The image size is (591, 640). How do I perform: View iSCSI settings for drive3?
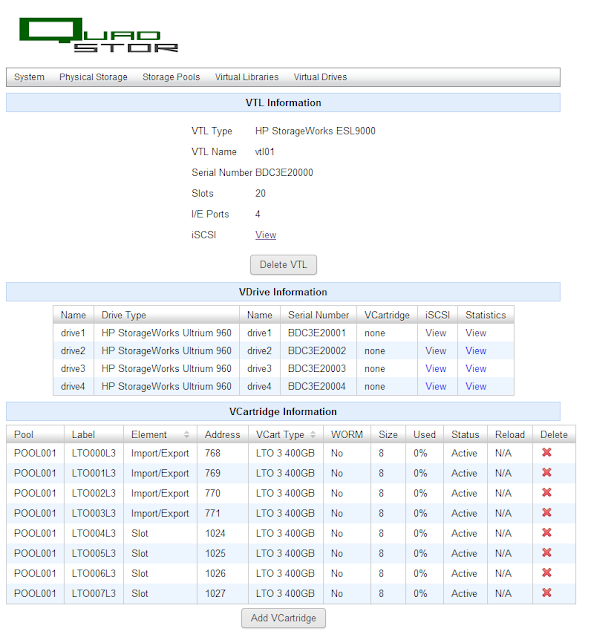[436, 369]
